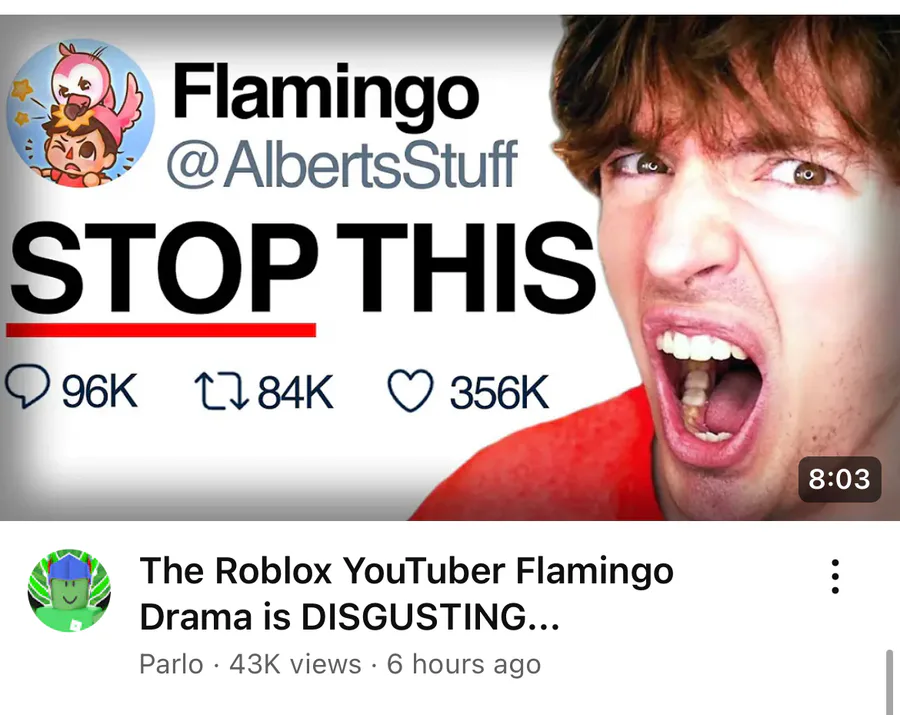Click the STOP THIS headline text
The height and width of the screenshot is (715, 900).
point(302,269)
